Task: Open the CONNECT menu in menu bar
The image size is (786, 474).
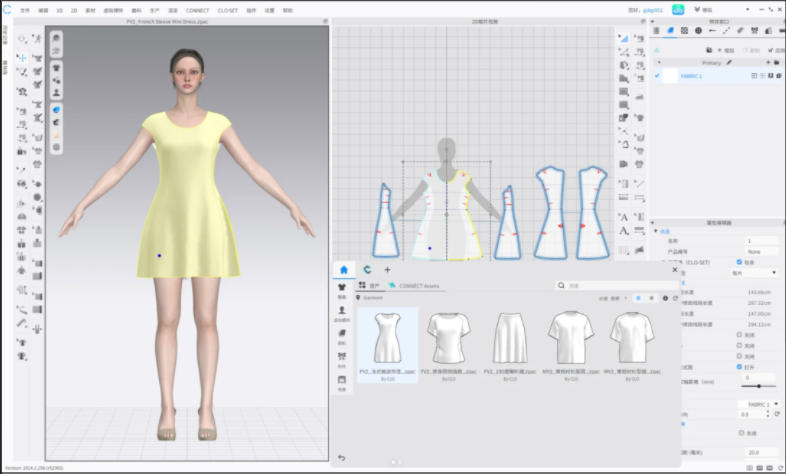Action: click(197, 10)
